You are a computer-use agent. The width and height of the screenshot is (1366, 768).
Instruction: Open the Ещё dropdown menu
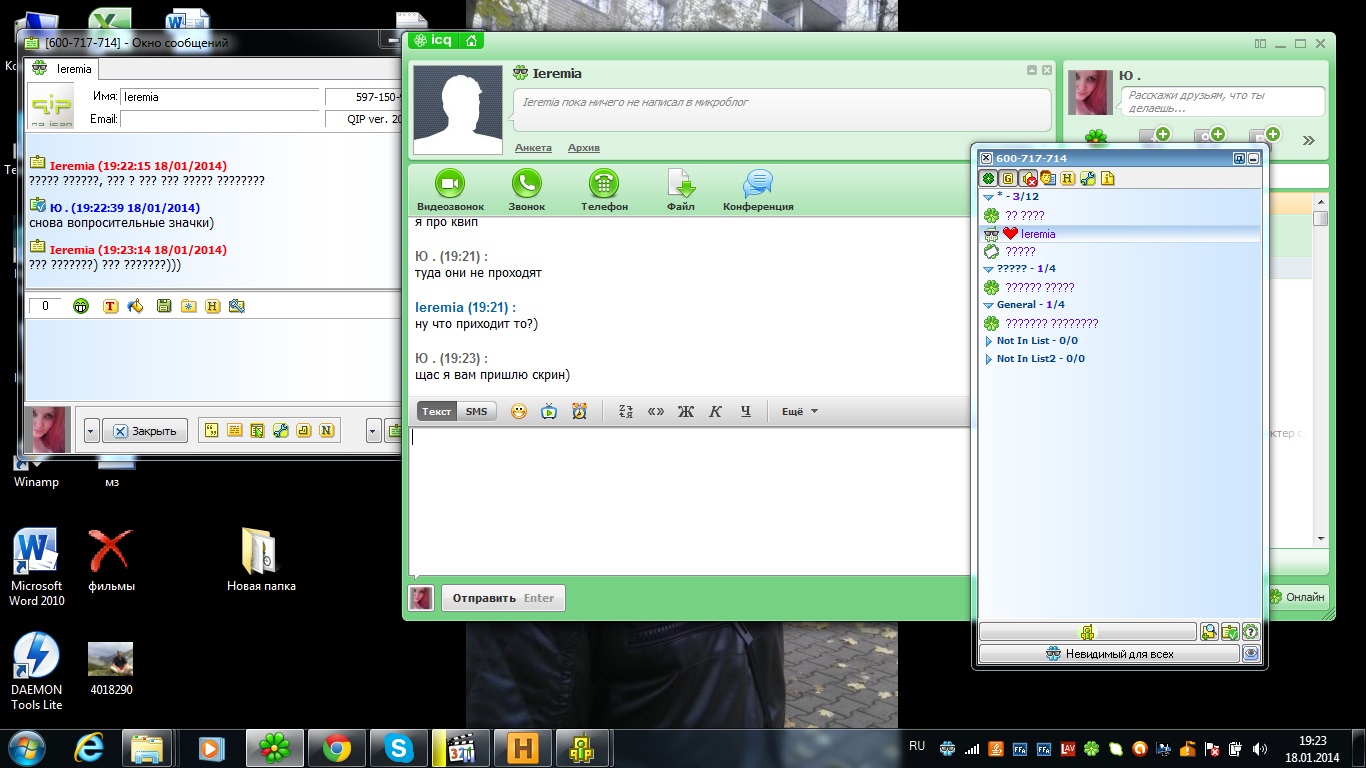(x=799, y=411)
